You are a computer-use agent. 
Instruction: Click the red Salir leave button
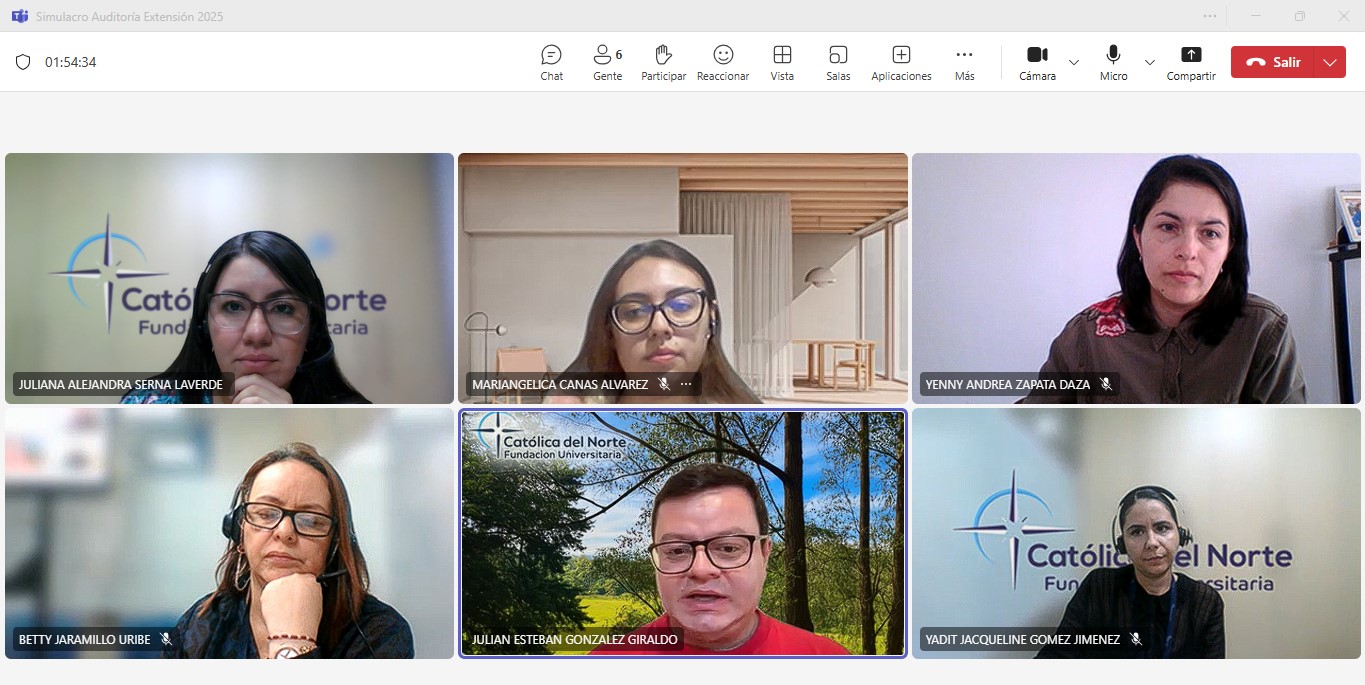(x=1273, y=62)
